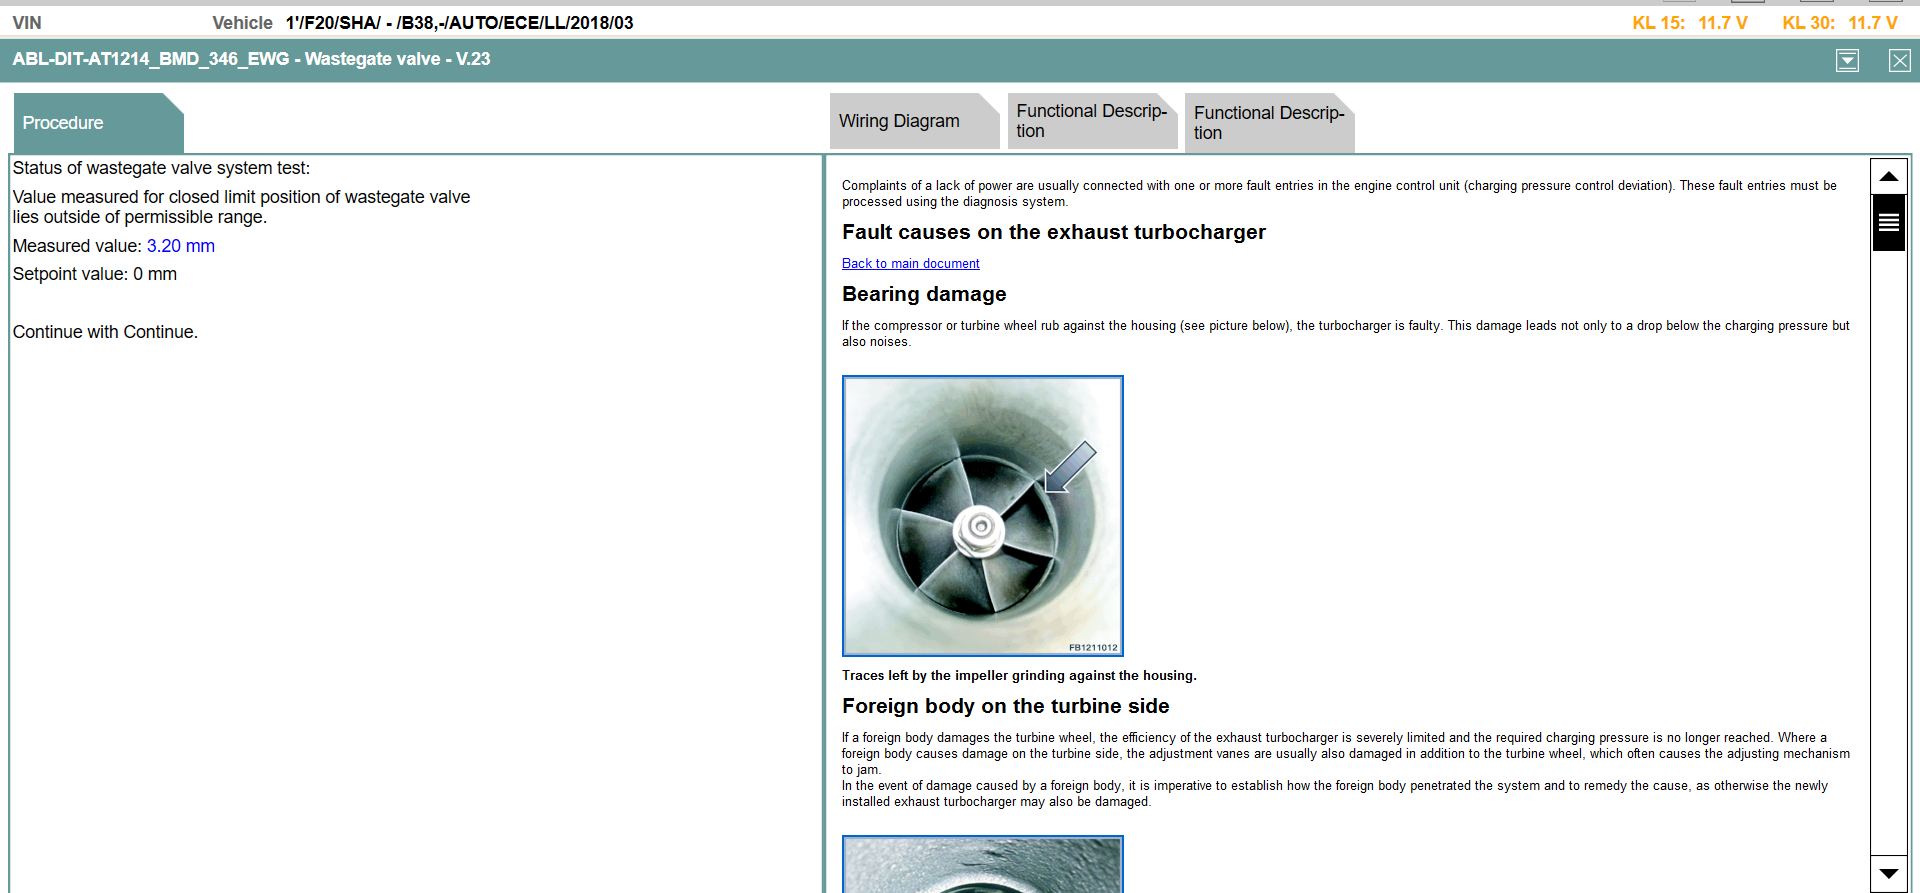Open the bearing damage turbocharger image
The width and height of the screenshot is (1920, 893).
[982, 516]
